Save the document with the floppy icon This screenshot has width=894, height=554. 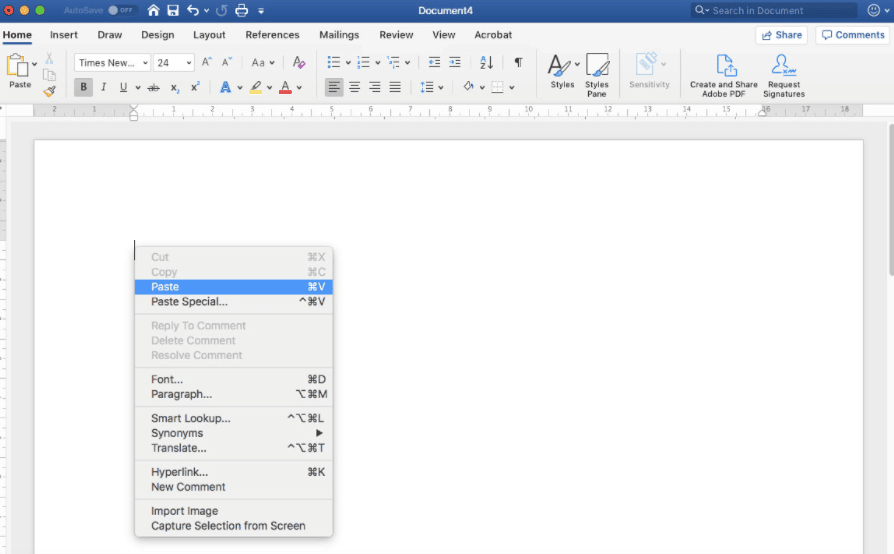click(173, 10)
